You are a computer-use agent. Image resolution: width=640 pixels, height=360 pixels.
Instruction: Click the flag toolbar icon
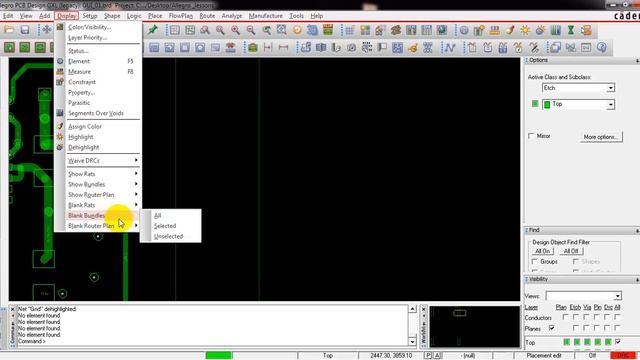pos(382,47)
